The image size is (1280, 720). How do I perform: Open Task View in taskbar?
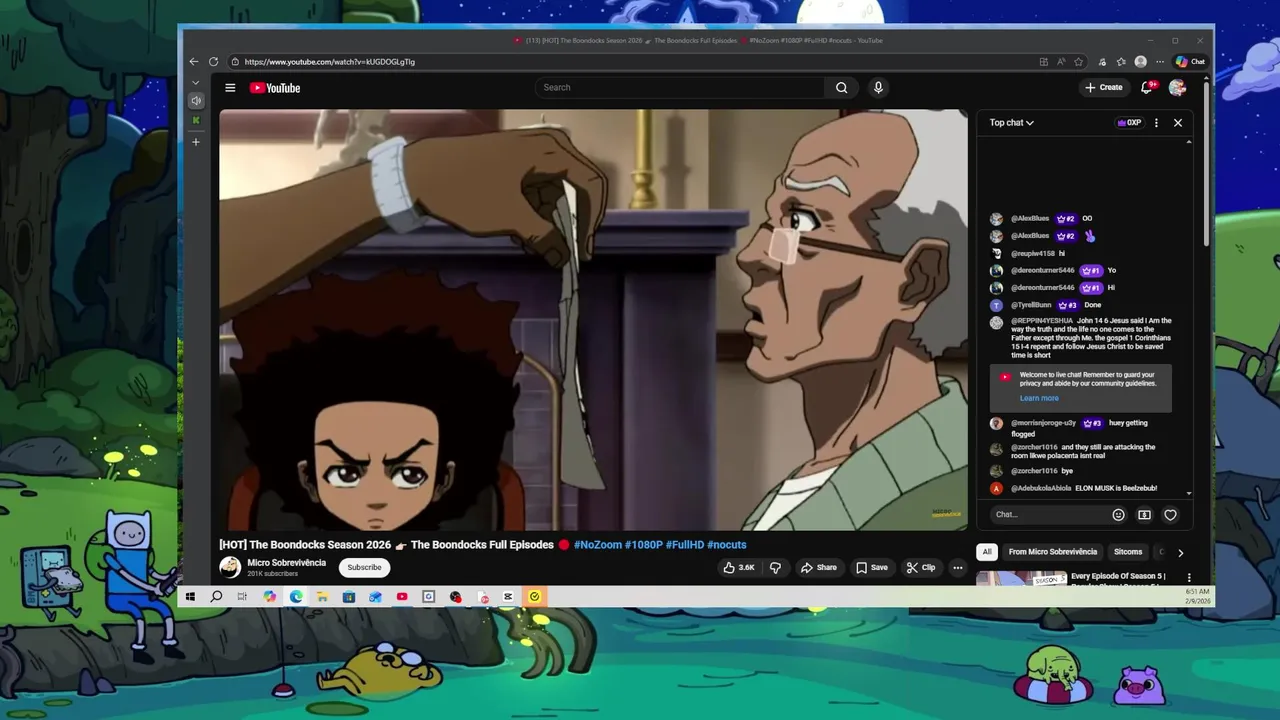coord(242,597)
